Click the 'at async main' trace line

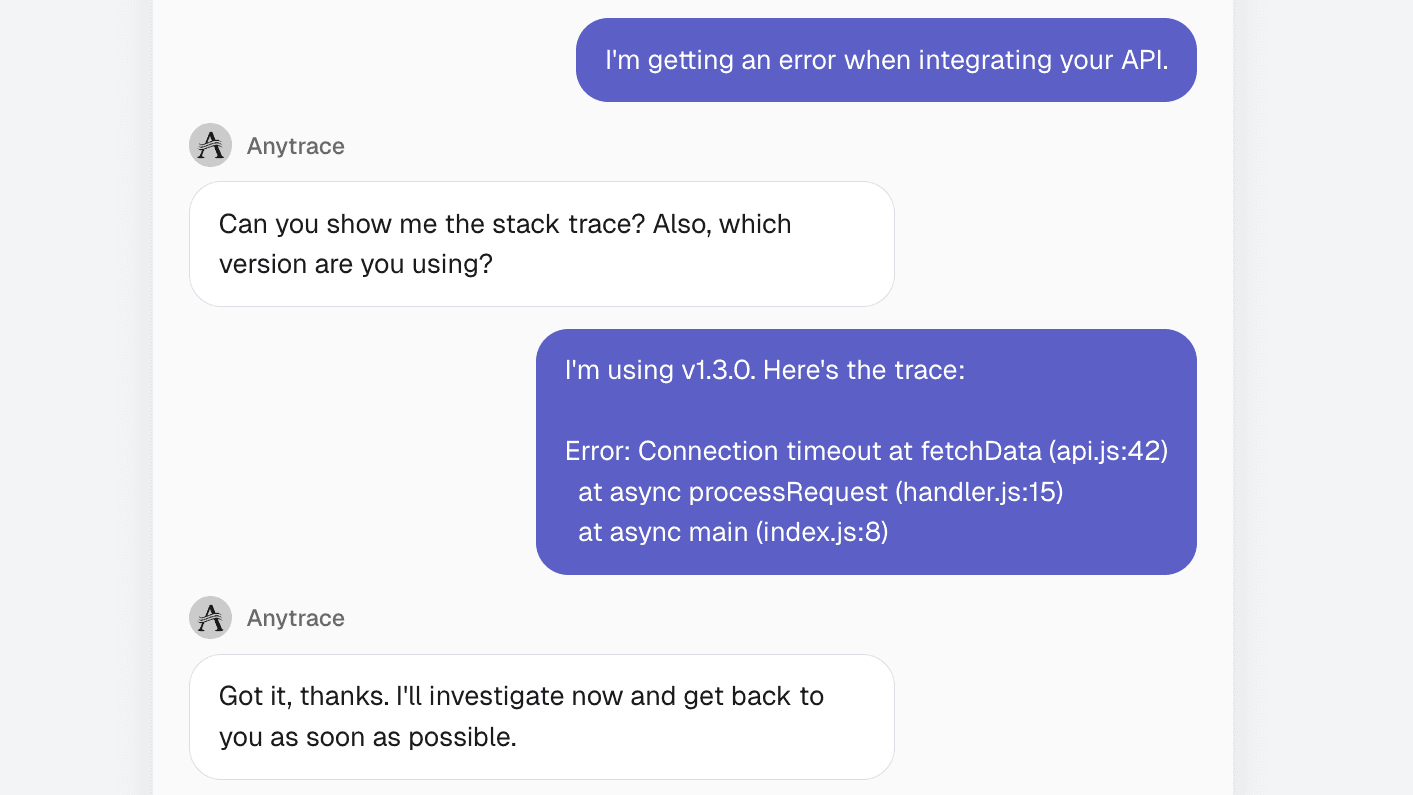[x=733, y=532]
